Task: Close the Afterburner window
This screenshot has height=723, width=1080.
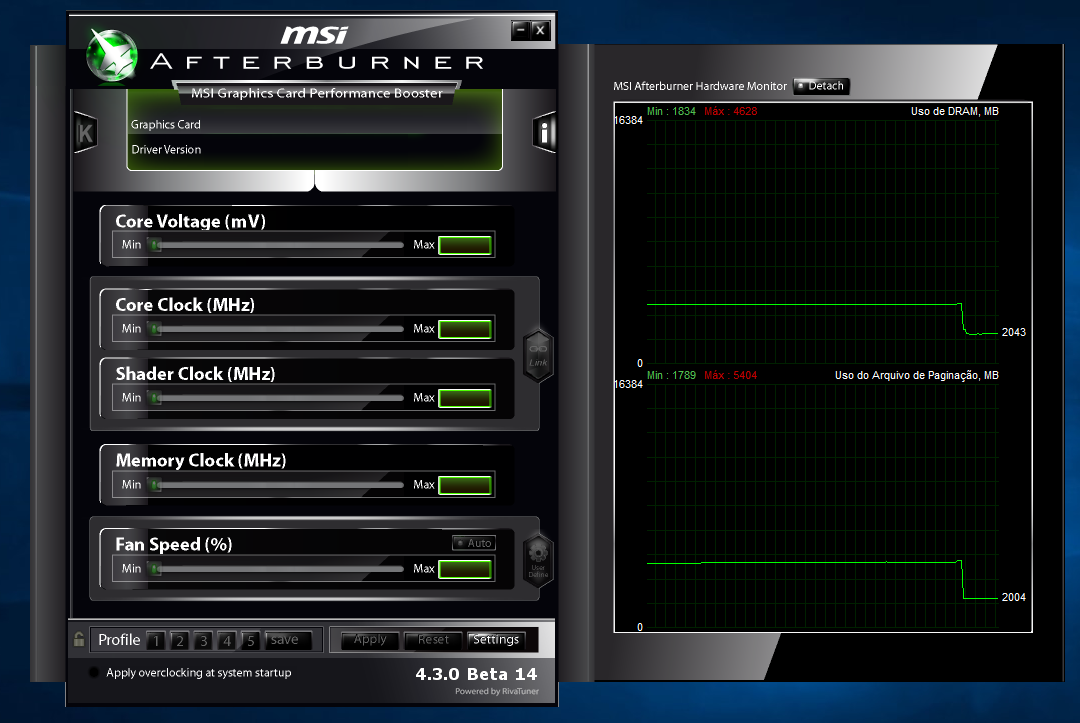Action: tap(541, 30)
